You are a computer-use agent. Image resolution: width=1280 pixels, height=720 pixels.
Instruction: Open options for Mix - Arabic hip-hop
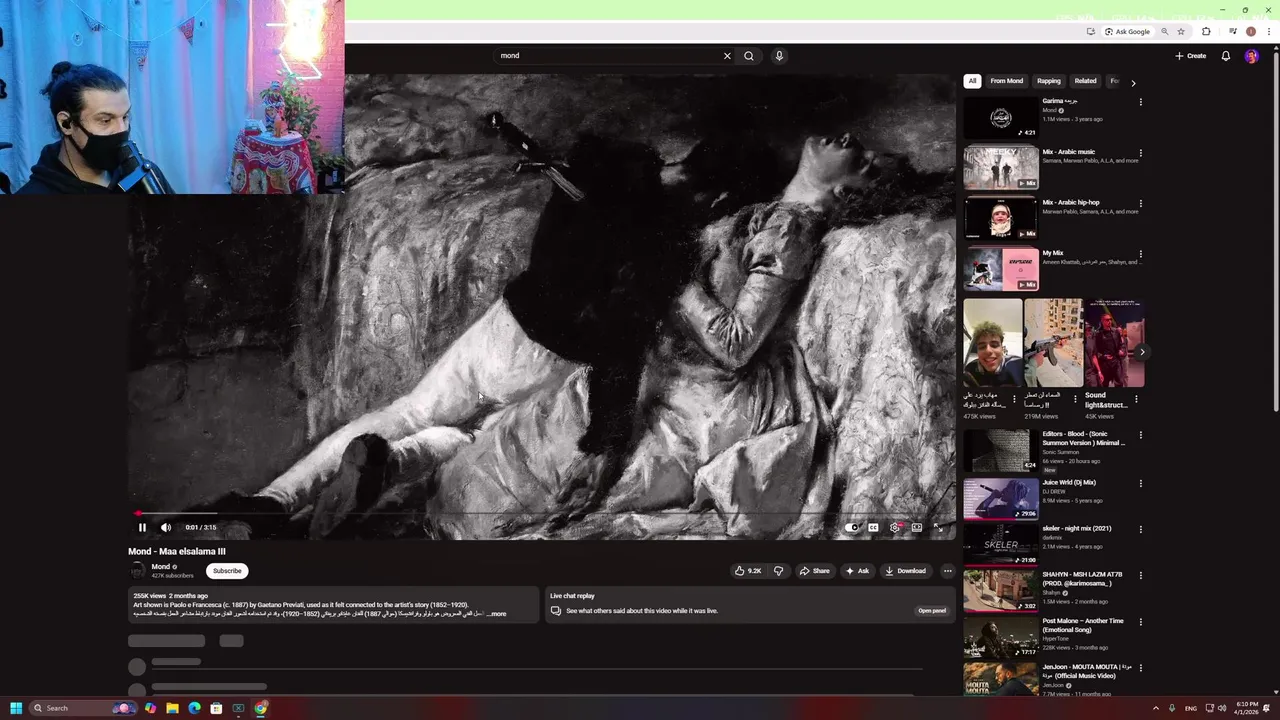click(x=1140, y=204)
